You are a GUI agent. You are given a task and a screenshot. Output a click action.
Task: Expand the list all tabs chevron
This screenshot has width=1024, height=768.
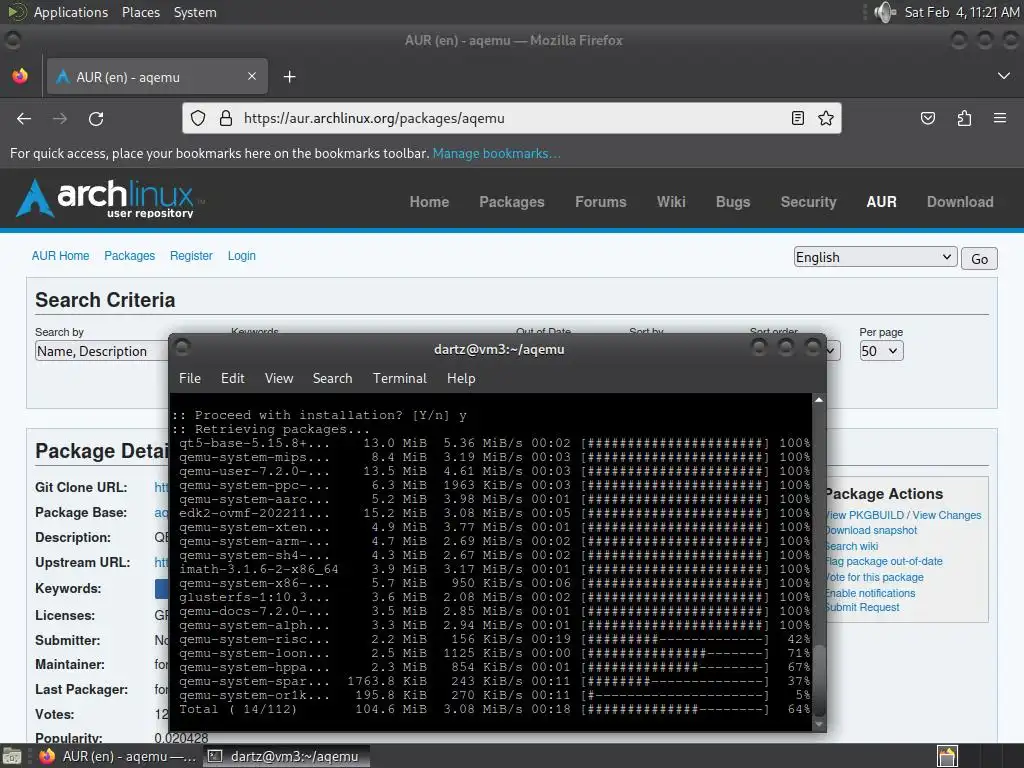pos(1004,76)
